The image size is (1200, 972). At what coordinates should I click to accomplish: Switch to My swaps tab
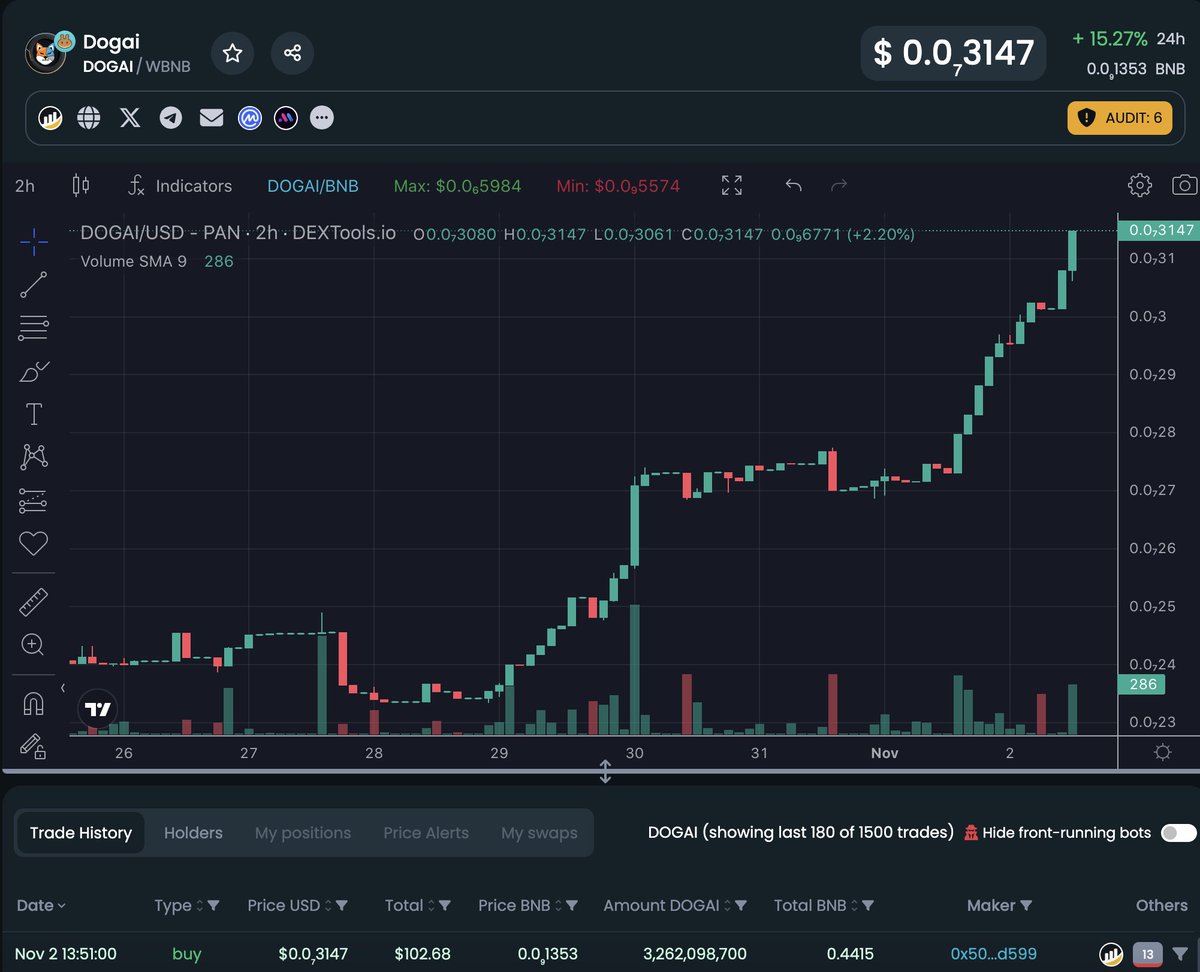click(539, 833)
